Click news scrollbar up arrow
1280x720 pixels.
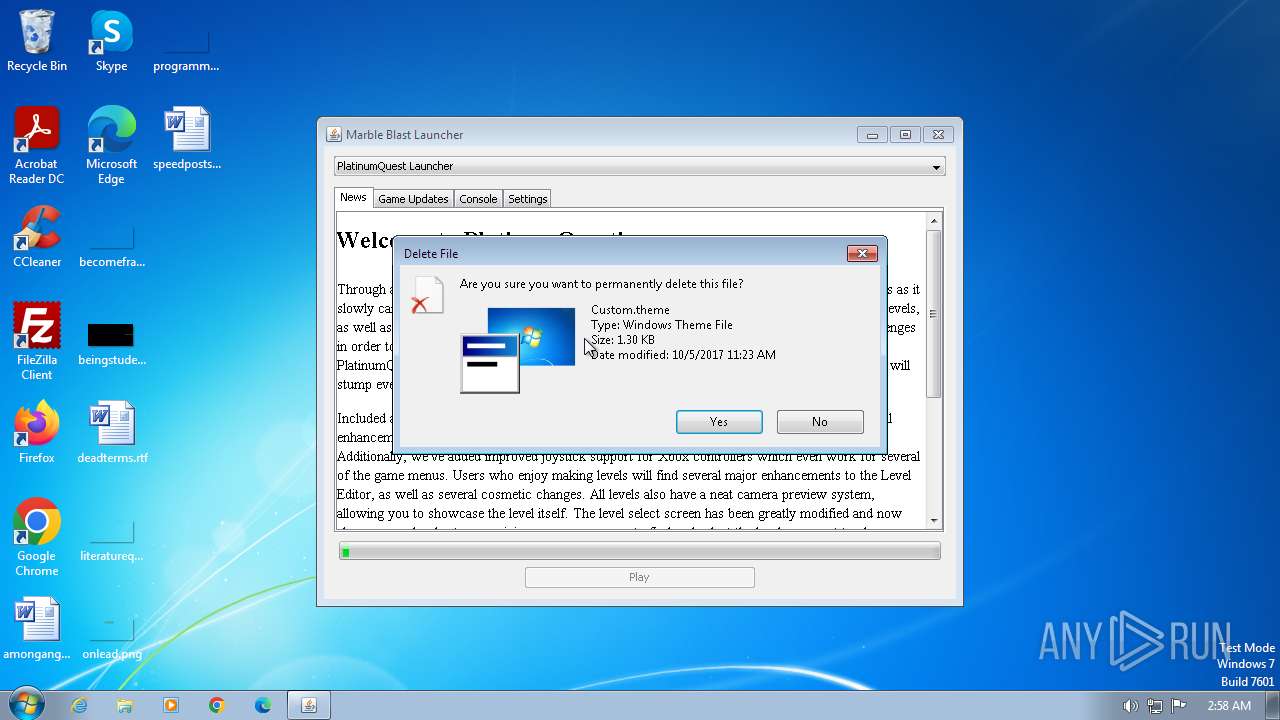click(x=934, y=221)
